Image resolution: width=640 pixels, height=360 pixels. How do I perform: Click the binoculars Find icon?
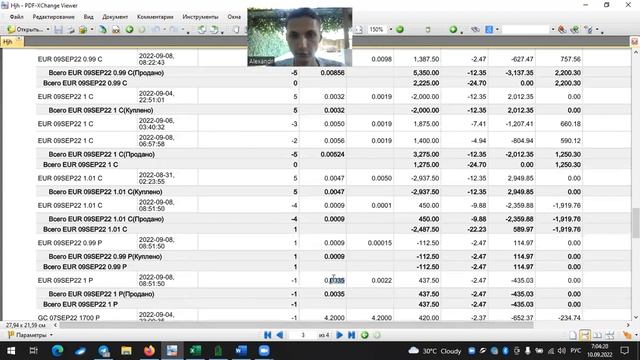(x=475, y=29)
